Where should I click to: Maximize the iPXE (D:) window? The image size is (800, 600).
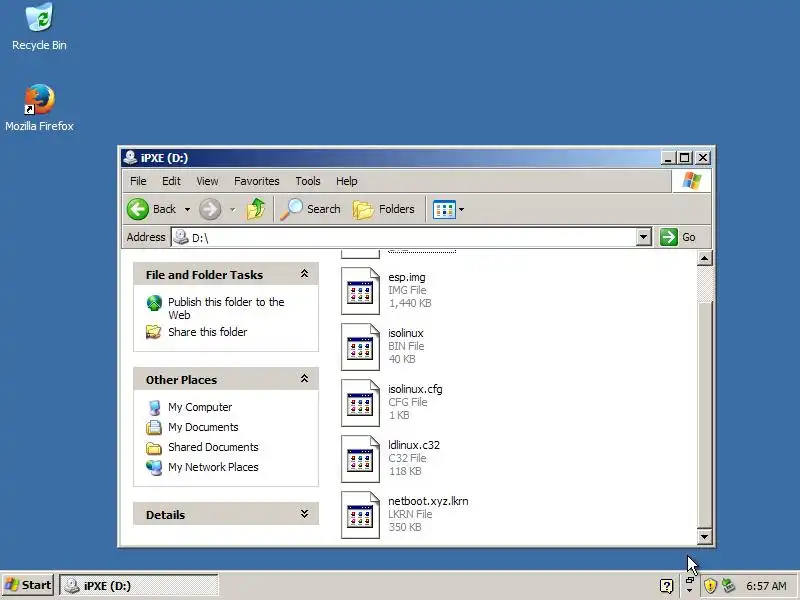pyautogui.click(x=685, y=158)
